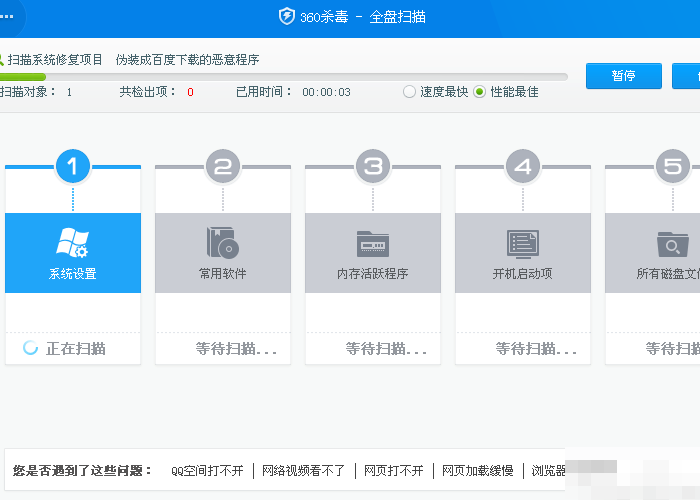Open the QQ空间打不开 link
Viewport: 700px width, 500px height.
point(207,471)
